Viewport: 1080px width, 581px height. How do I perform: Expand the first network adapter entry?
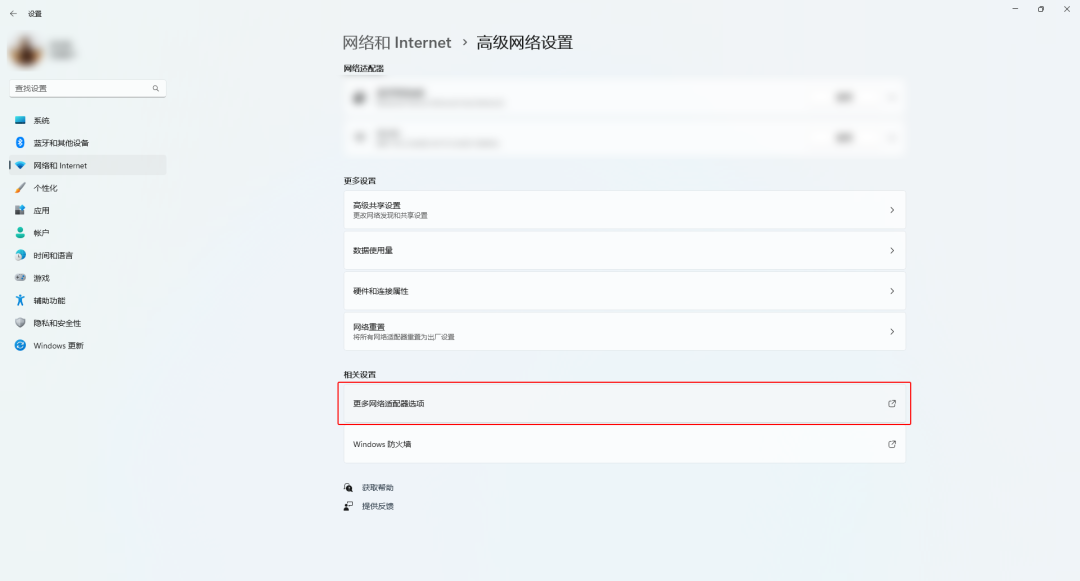(890, 97)
